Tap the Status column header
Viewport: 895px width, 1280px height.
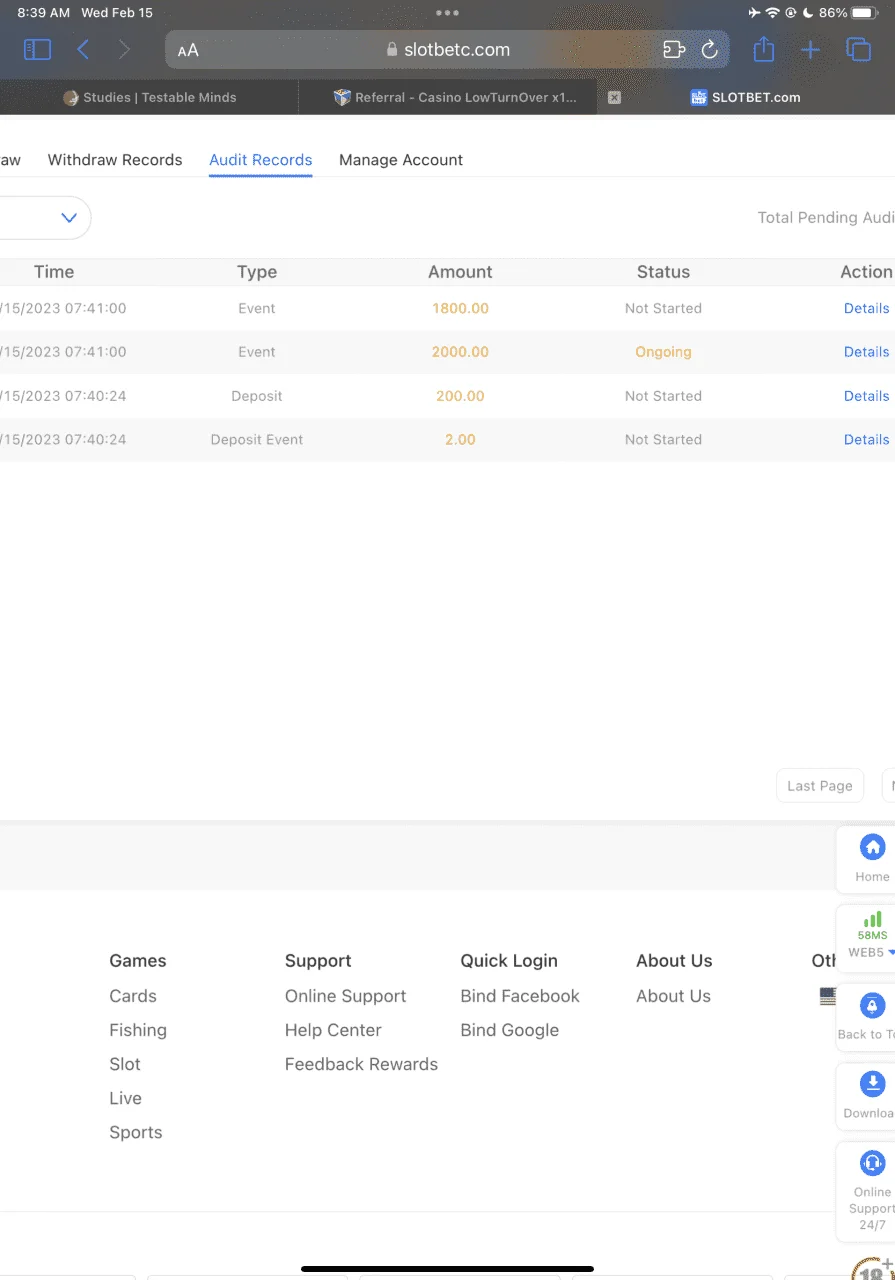pos(663,272)
